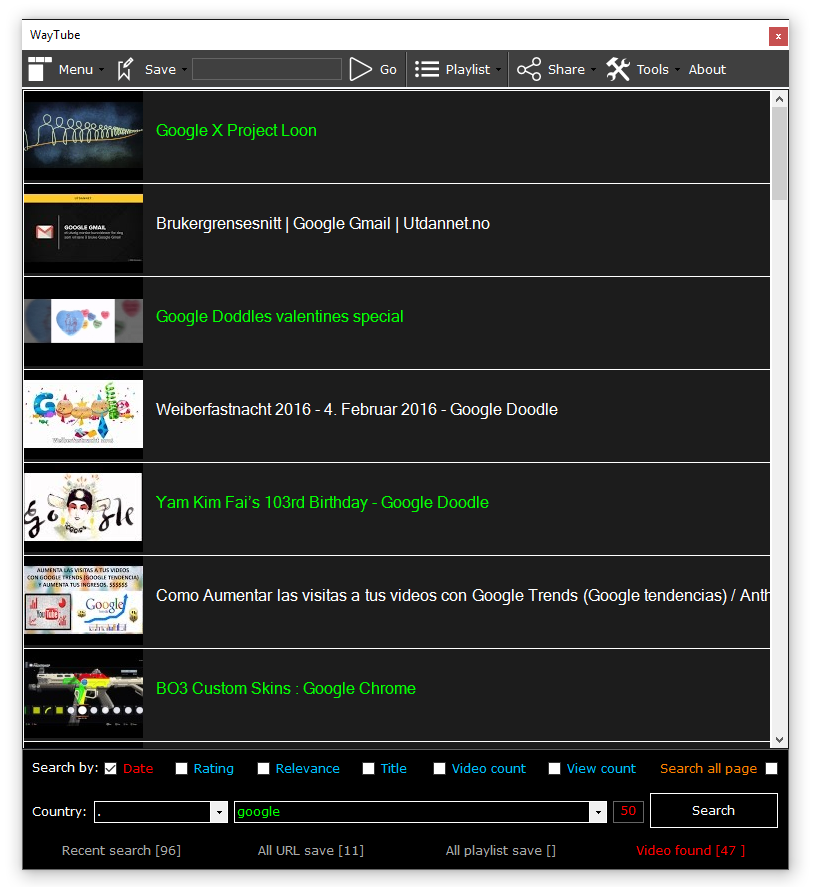Select title 'BO3 Custom Skins : Google Chrome'
813x887 pixels.
(x=286, y=688)
